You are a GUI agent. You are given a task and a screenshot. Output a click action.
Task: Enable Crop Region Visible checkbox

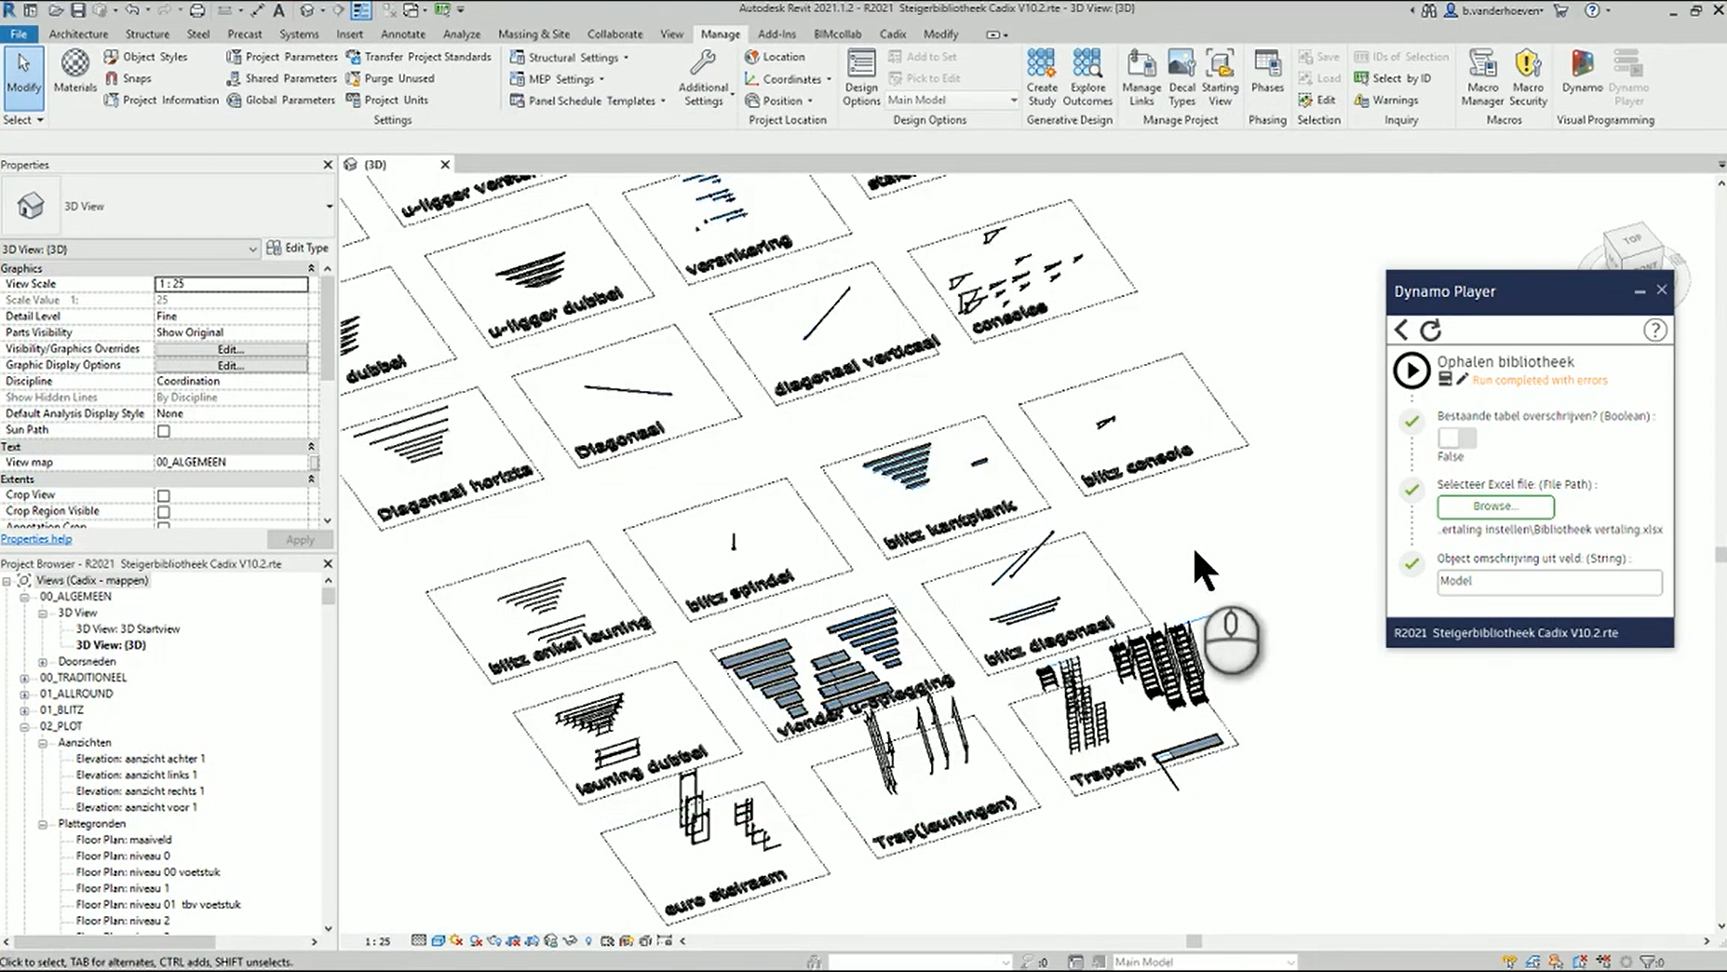(x=164, y=512)
